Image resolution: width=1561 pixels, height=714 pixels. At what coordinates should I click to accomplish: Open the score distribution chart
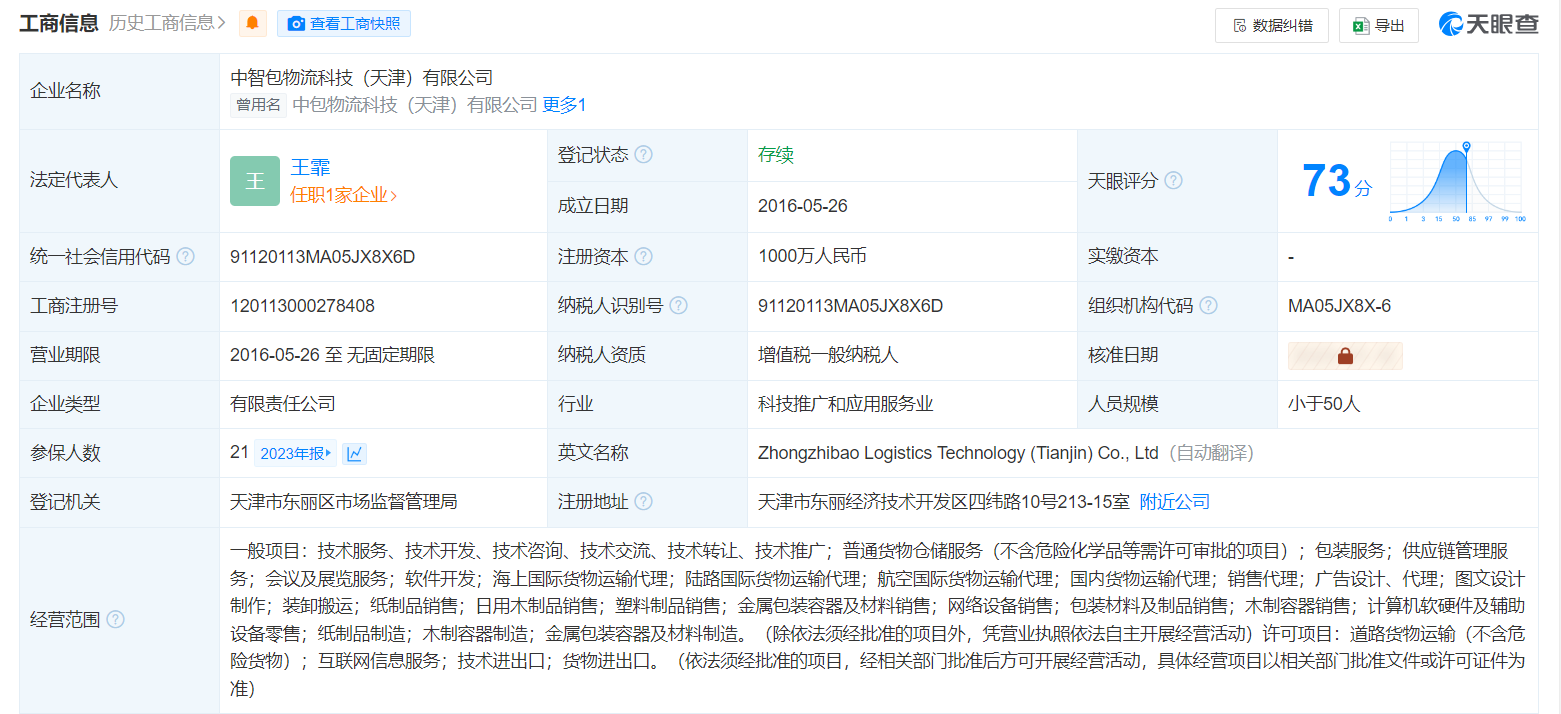tap(1456, 182)
